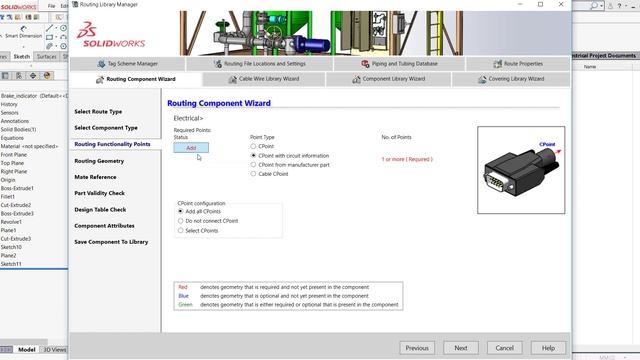Select the Cable CPoint option
The image size is (640, 360).
253,174
